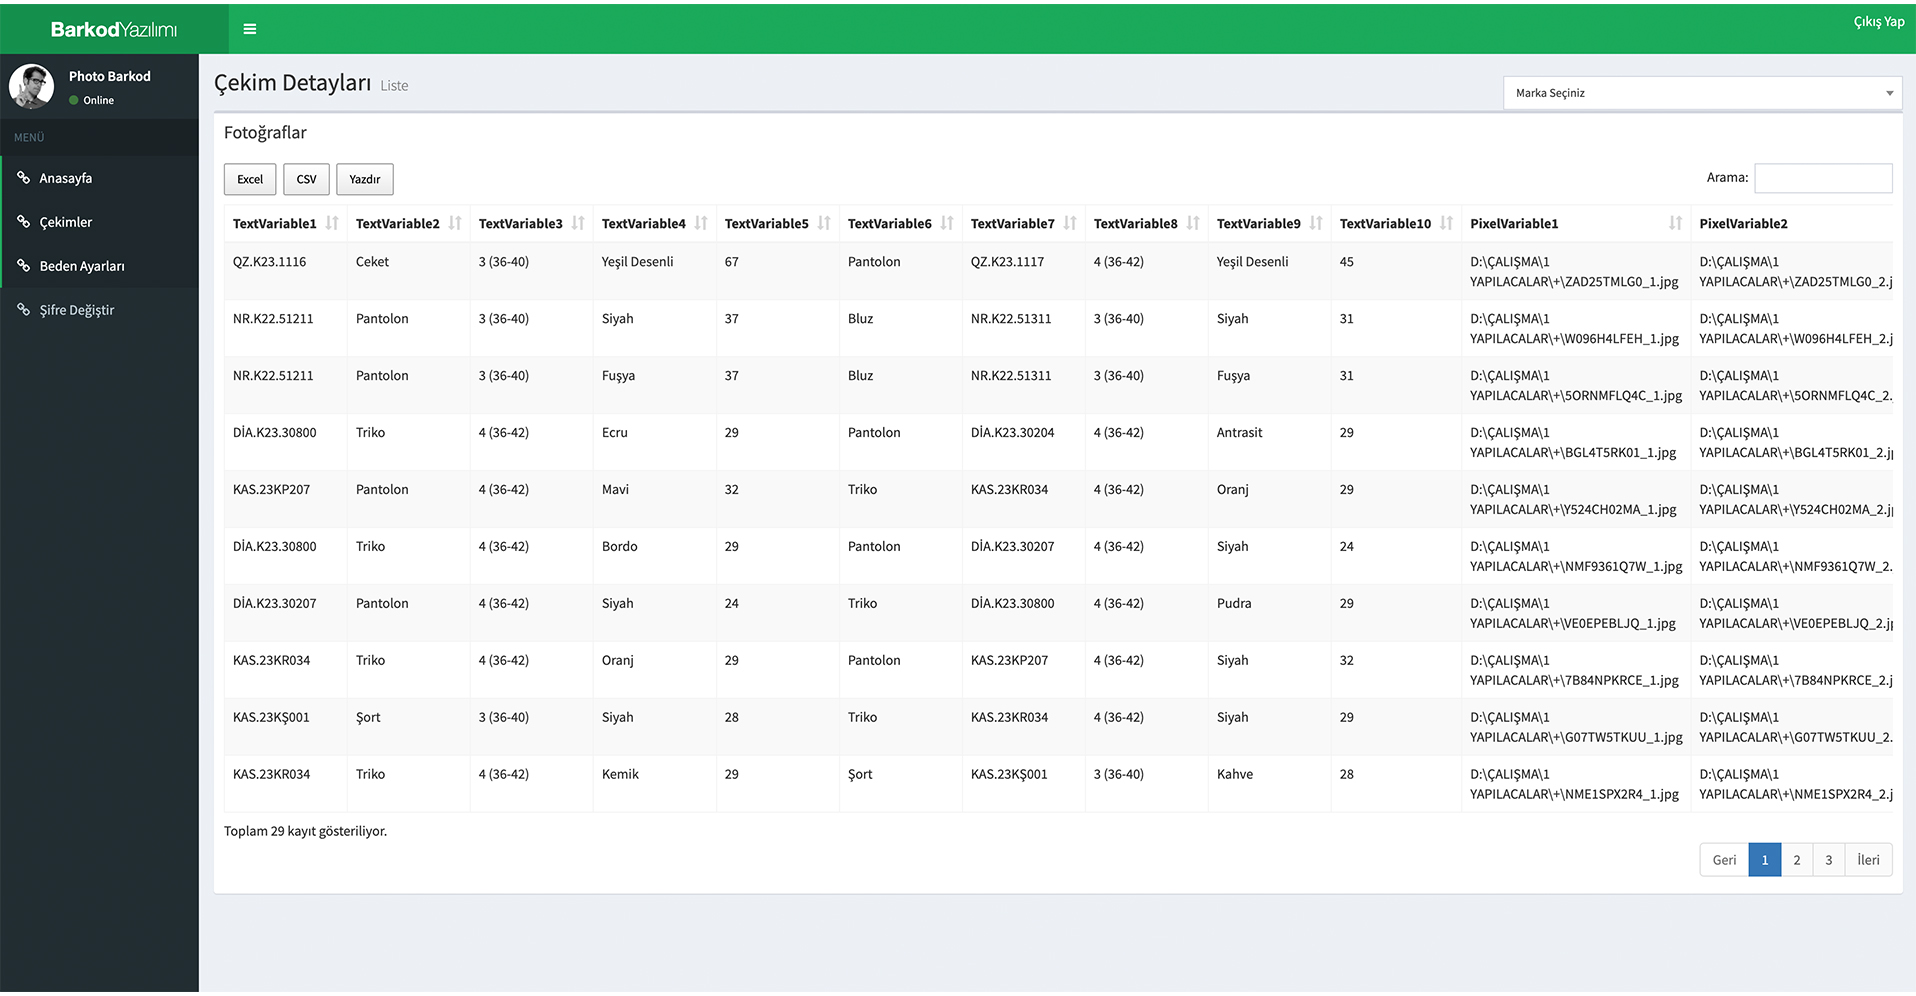Focus the Arama search field
The image size is (1916, 996).
pyautogui.click(x=1822, y=178)
